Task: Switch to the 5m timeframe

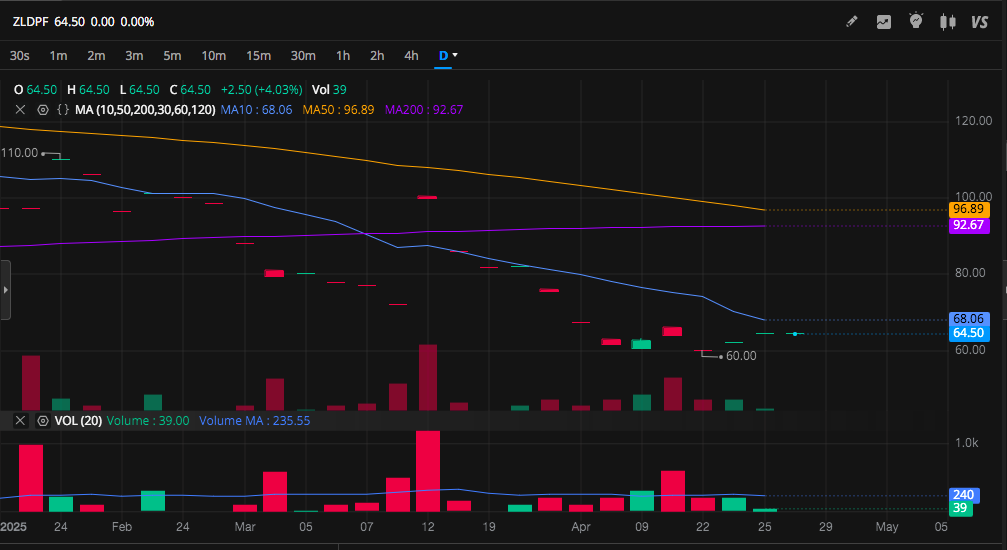Action: coord(172,55)
